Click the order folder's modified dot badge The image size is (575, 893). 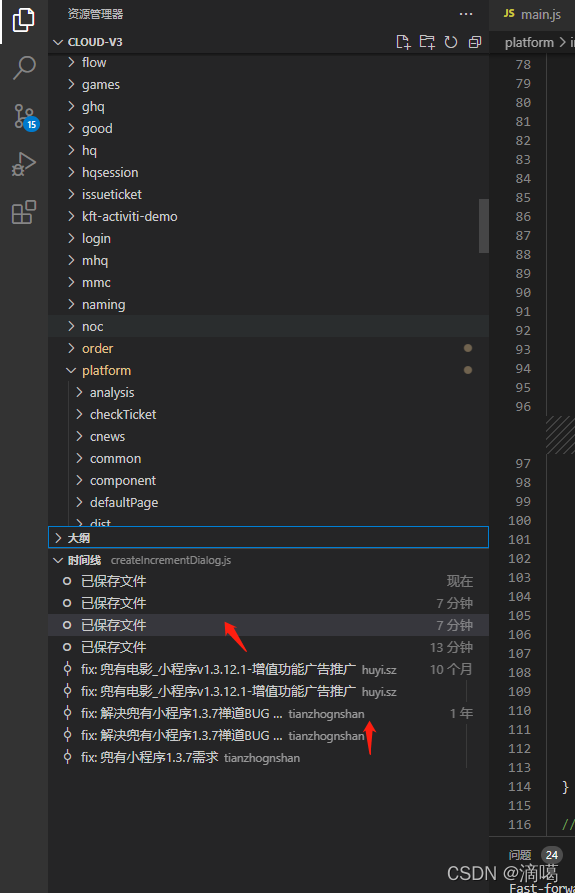(x=467, y=348)
